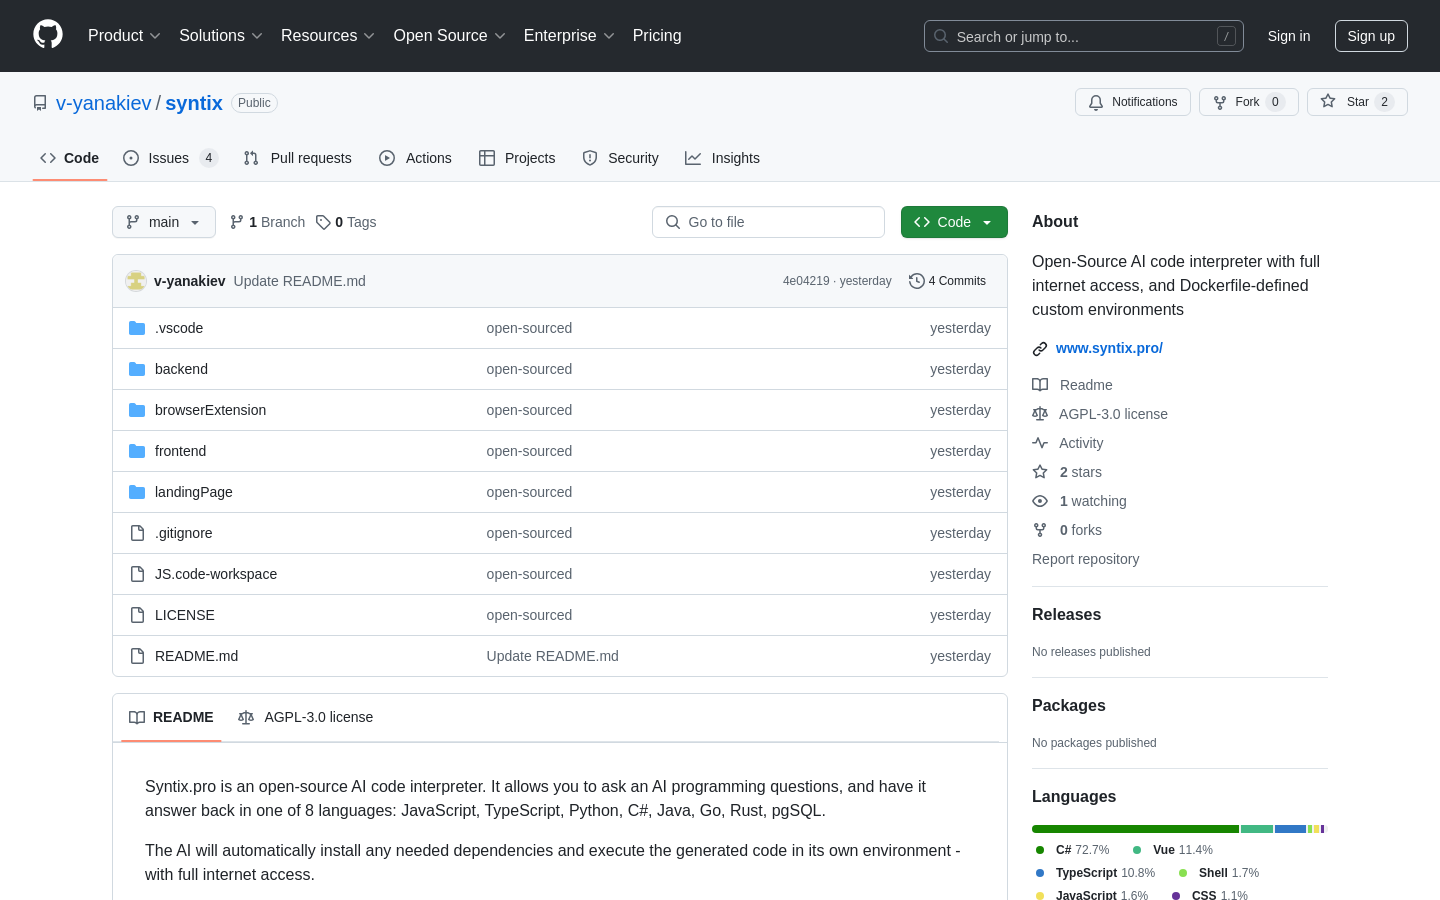Go to the Pricing page
This screenshot has height=900, width=1440.
click(657, 36)
